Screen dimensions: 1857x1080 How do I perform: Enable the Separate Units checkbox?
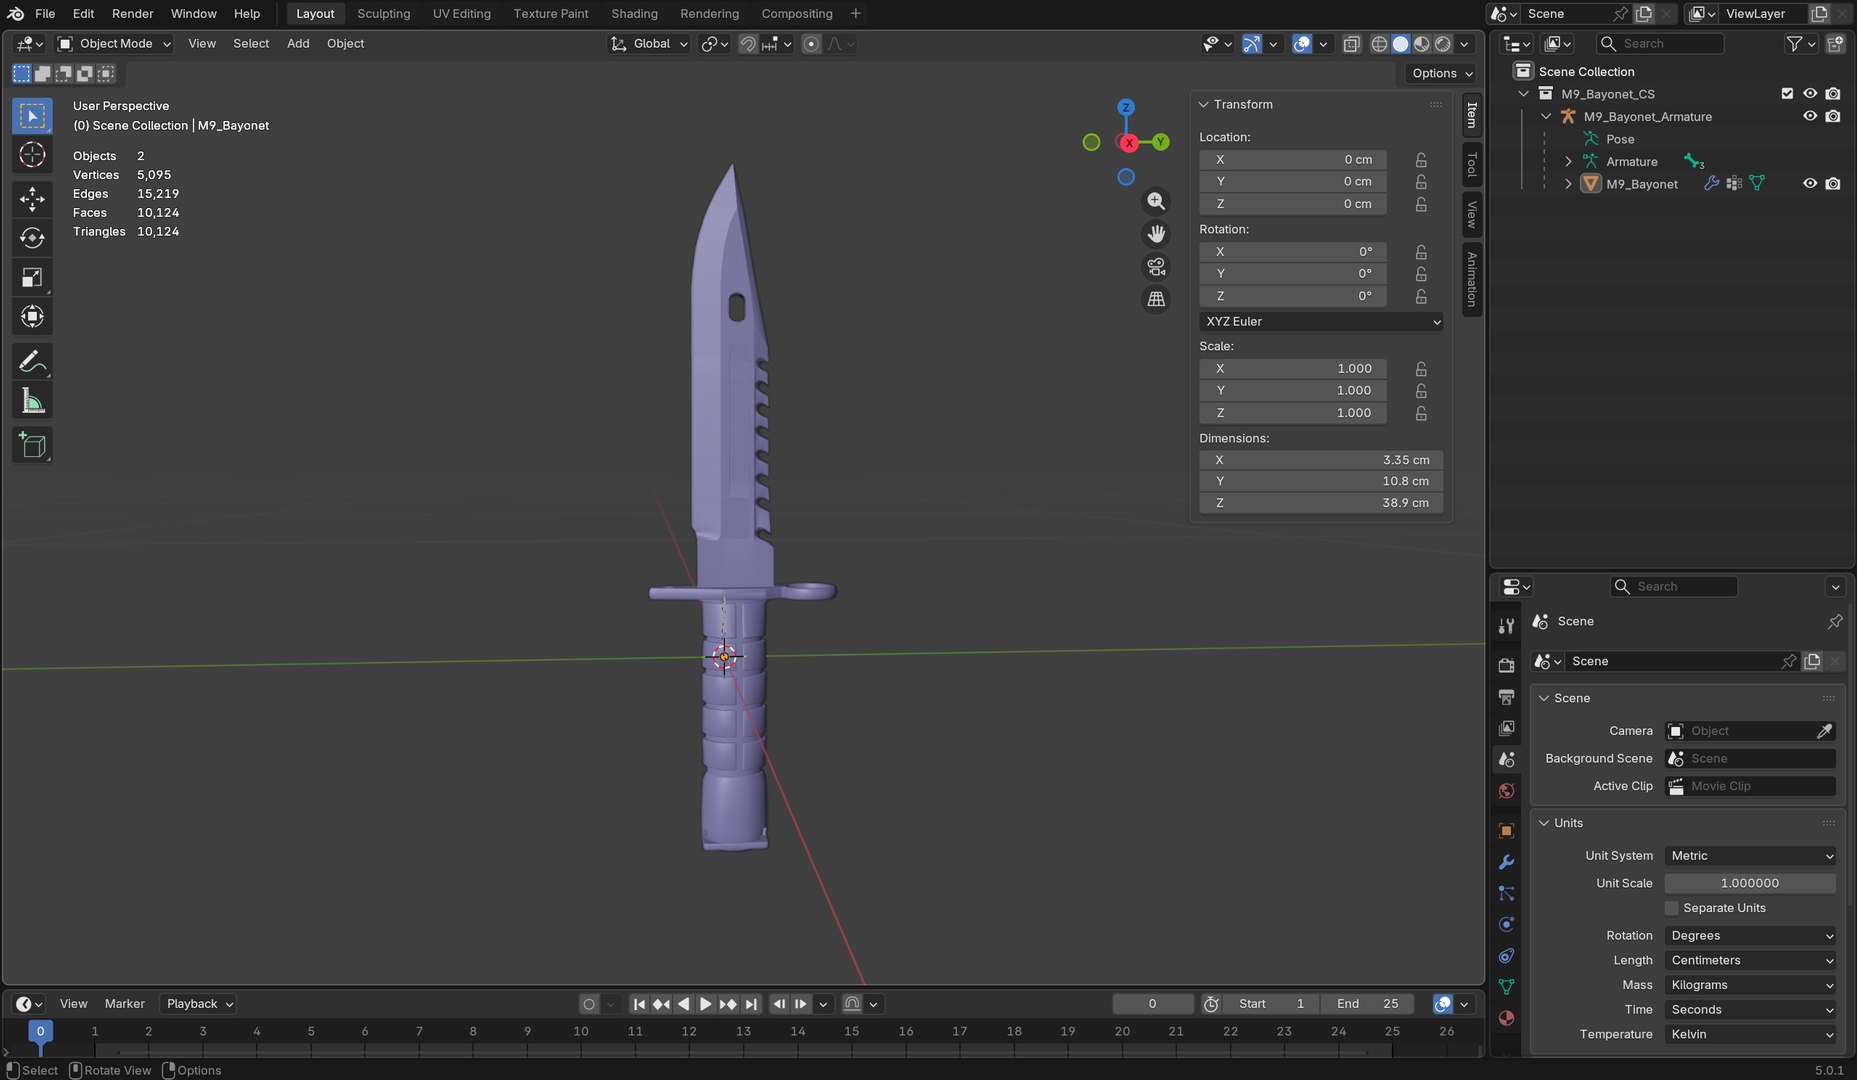[x=1672, y=908]
